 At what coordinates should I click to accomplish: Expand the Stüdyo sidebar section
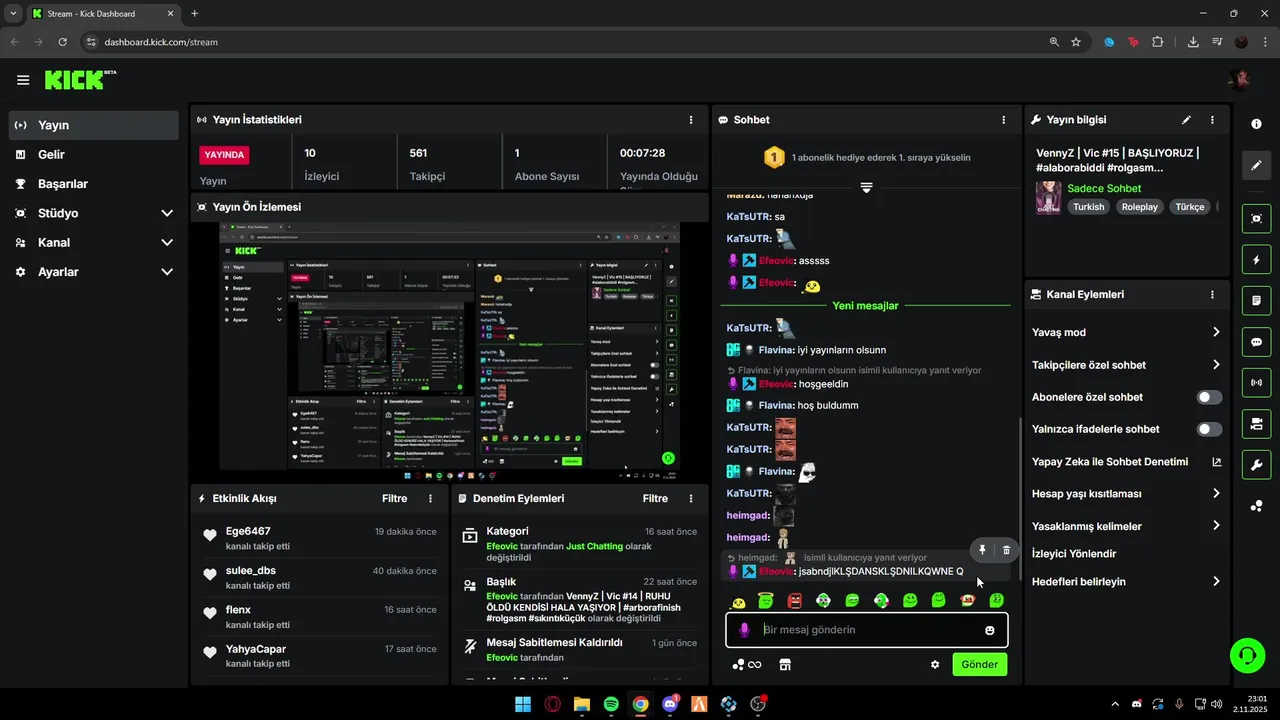click(x=93, y=213)
